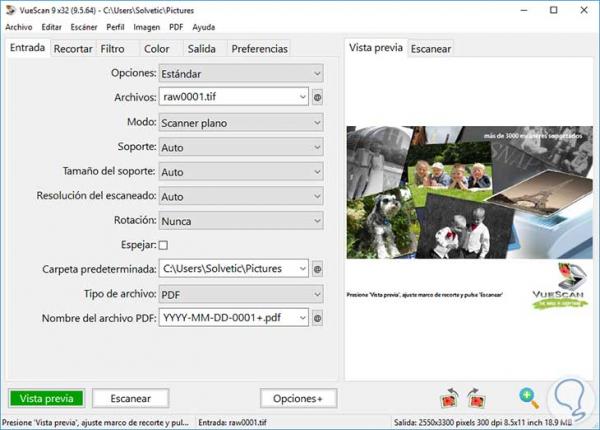Open the Modo dropdown Scanner plano
This screenshot has height=430, width=600.
(241, 123)
